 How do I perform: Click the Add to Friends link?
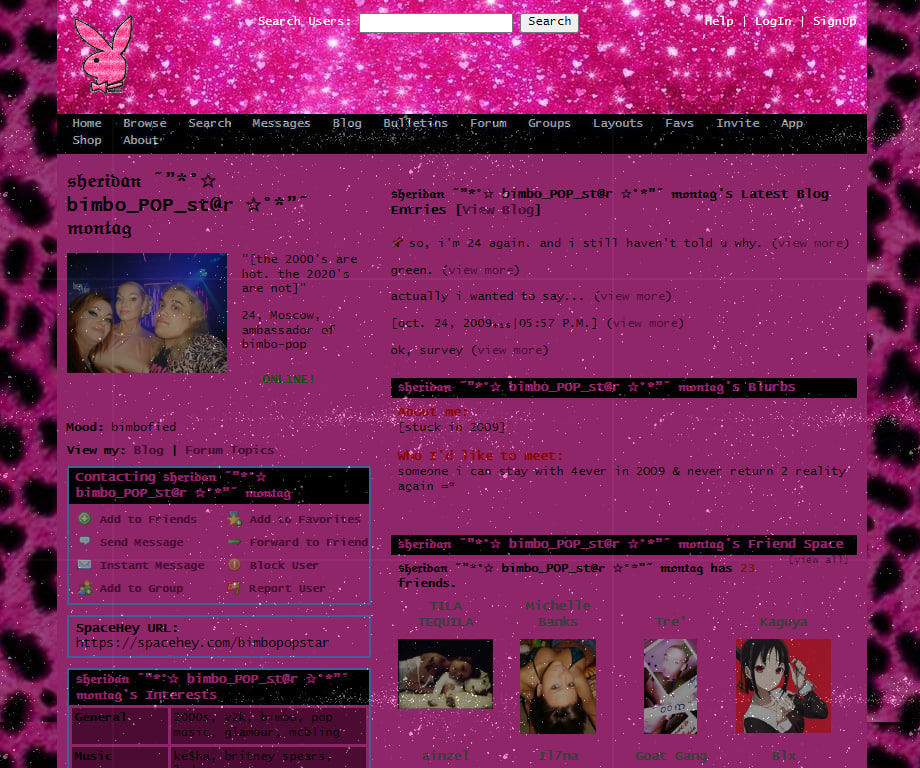tap(148, 519)
